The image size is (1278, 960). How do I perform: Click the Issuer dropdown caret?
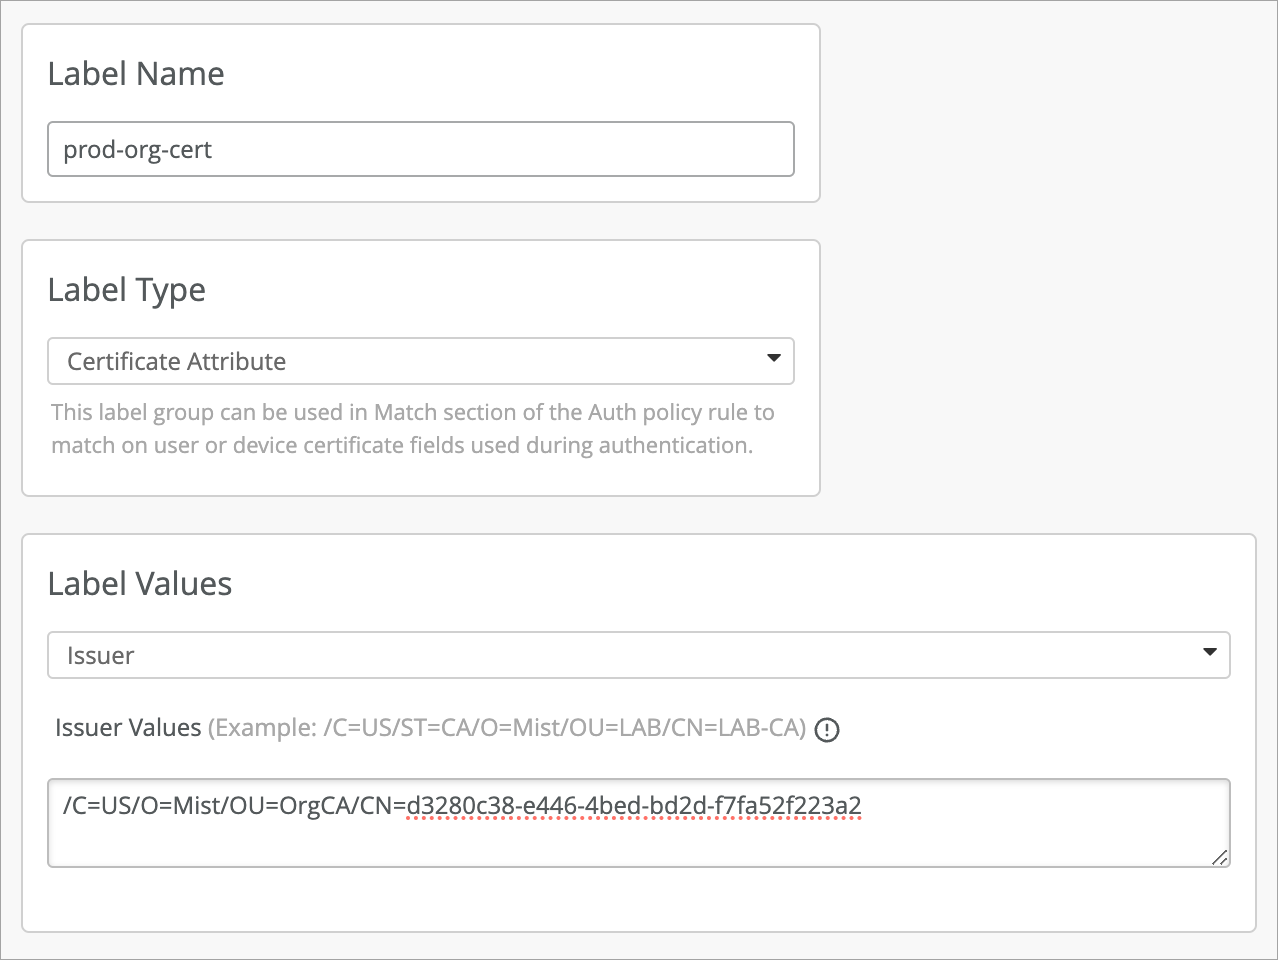tap(1209, 652)
